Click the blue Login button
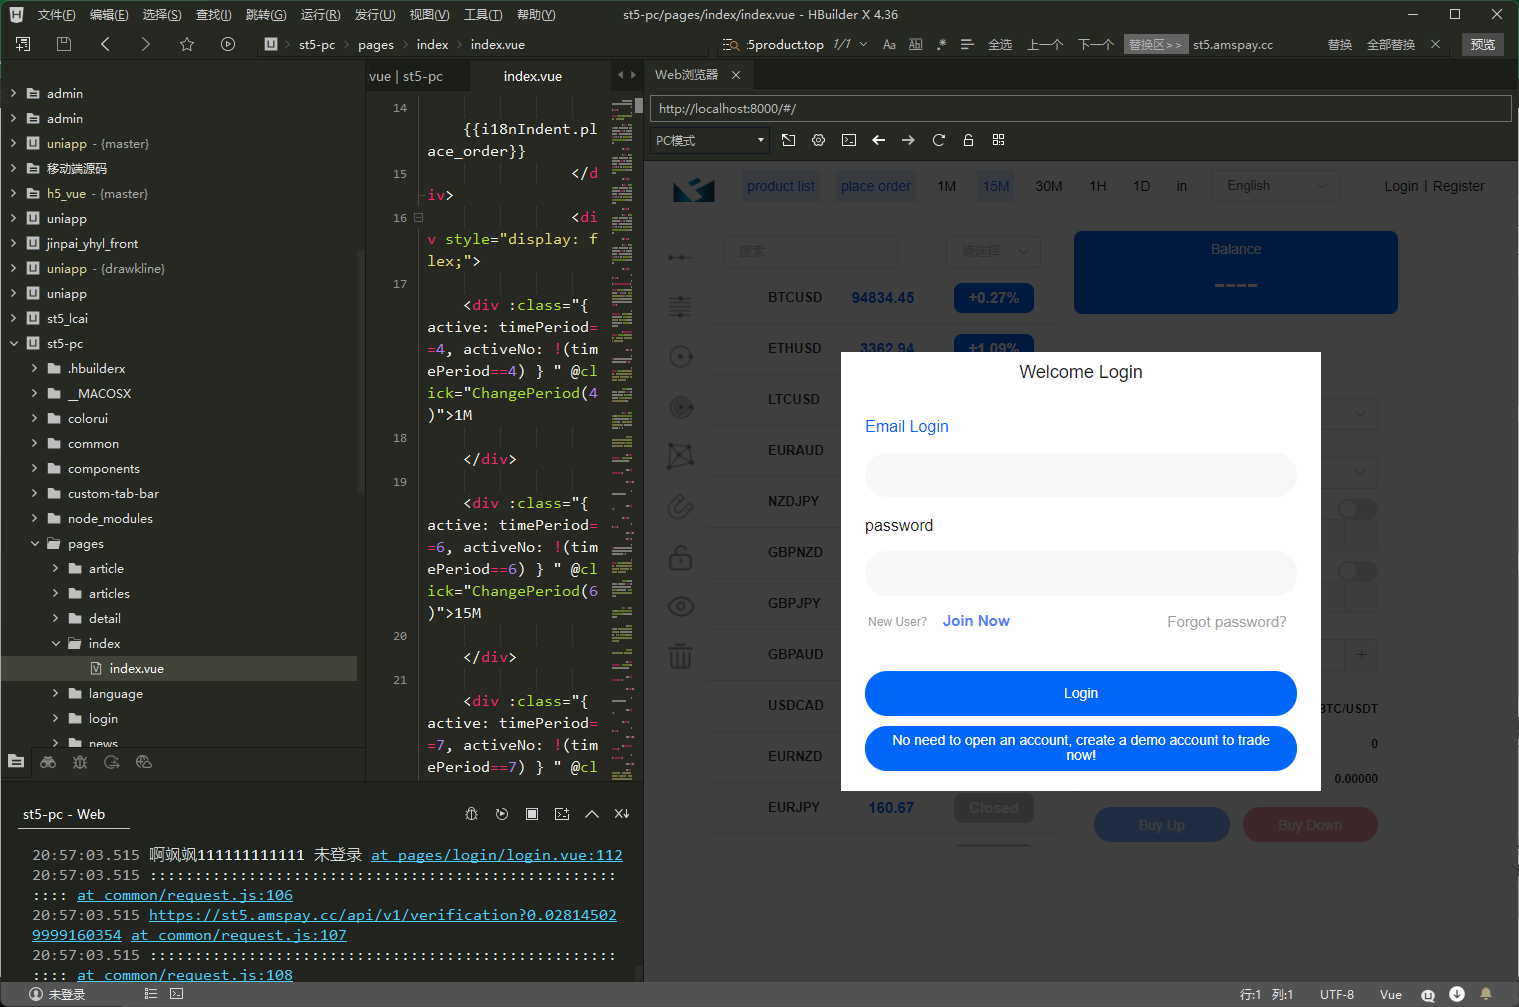 [1080, 693]
